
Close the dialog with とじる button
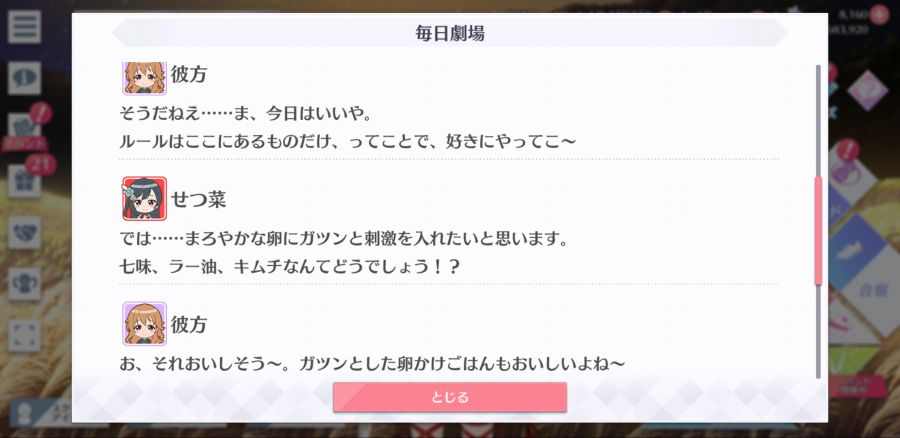pos(449,397)
